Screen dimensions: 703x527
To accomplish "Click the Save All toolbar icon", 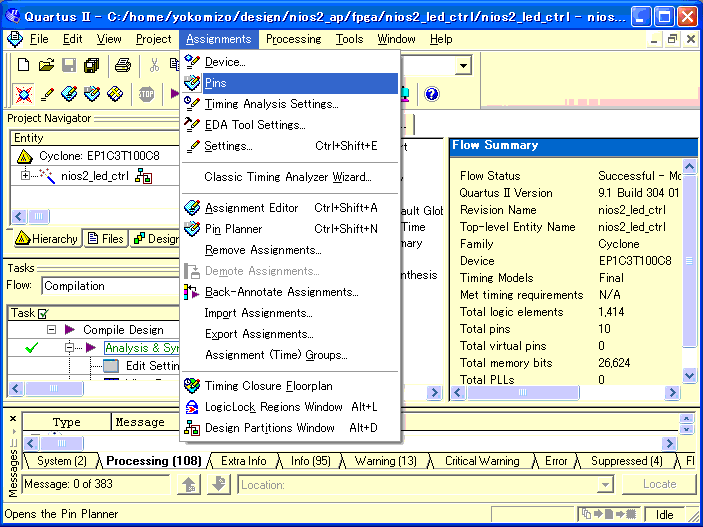I will tap(91, 65).
